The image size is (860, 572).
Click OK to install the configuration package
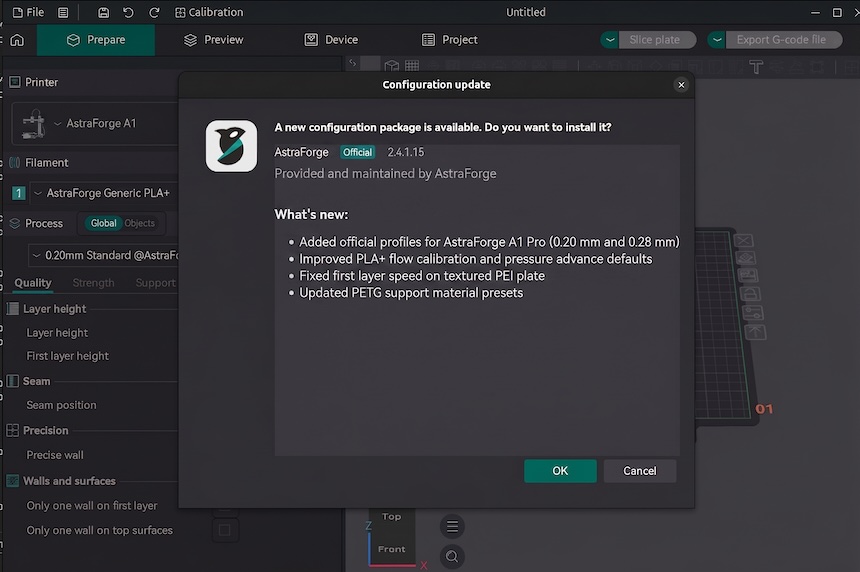(x=560, y=471)
